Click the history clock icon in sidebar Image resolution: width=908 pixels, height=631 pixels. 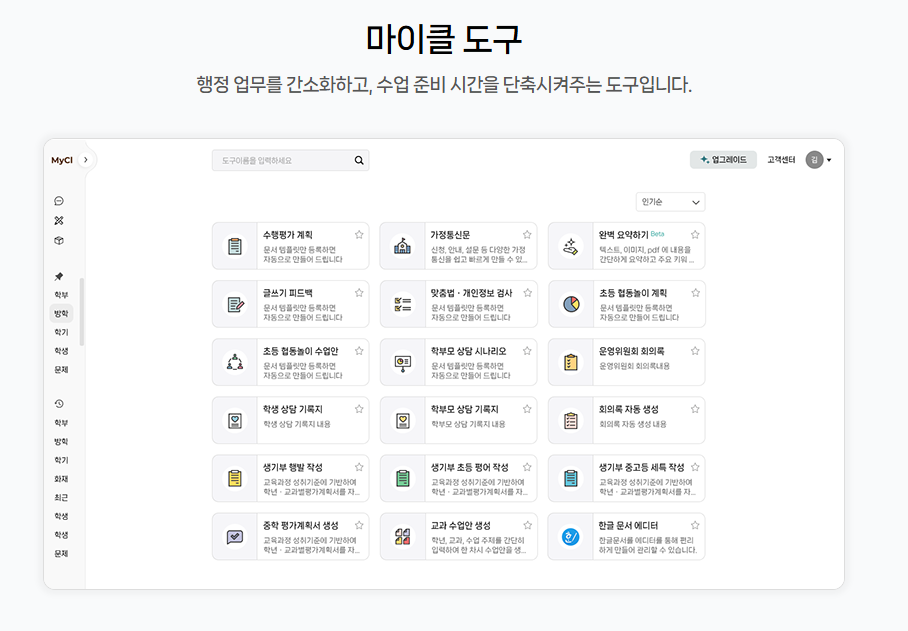pyautogui.click(x=59, y=404)
